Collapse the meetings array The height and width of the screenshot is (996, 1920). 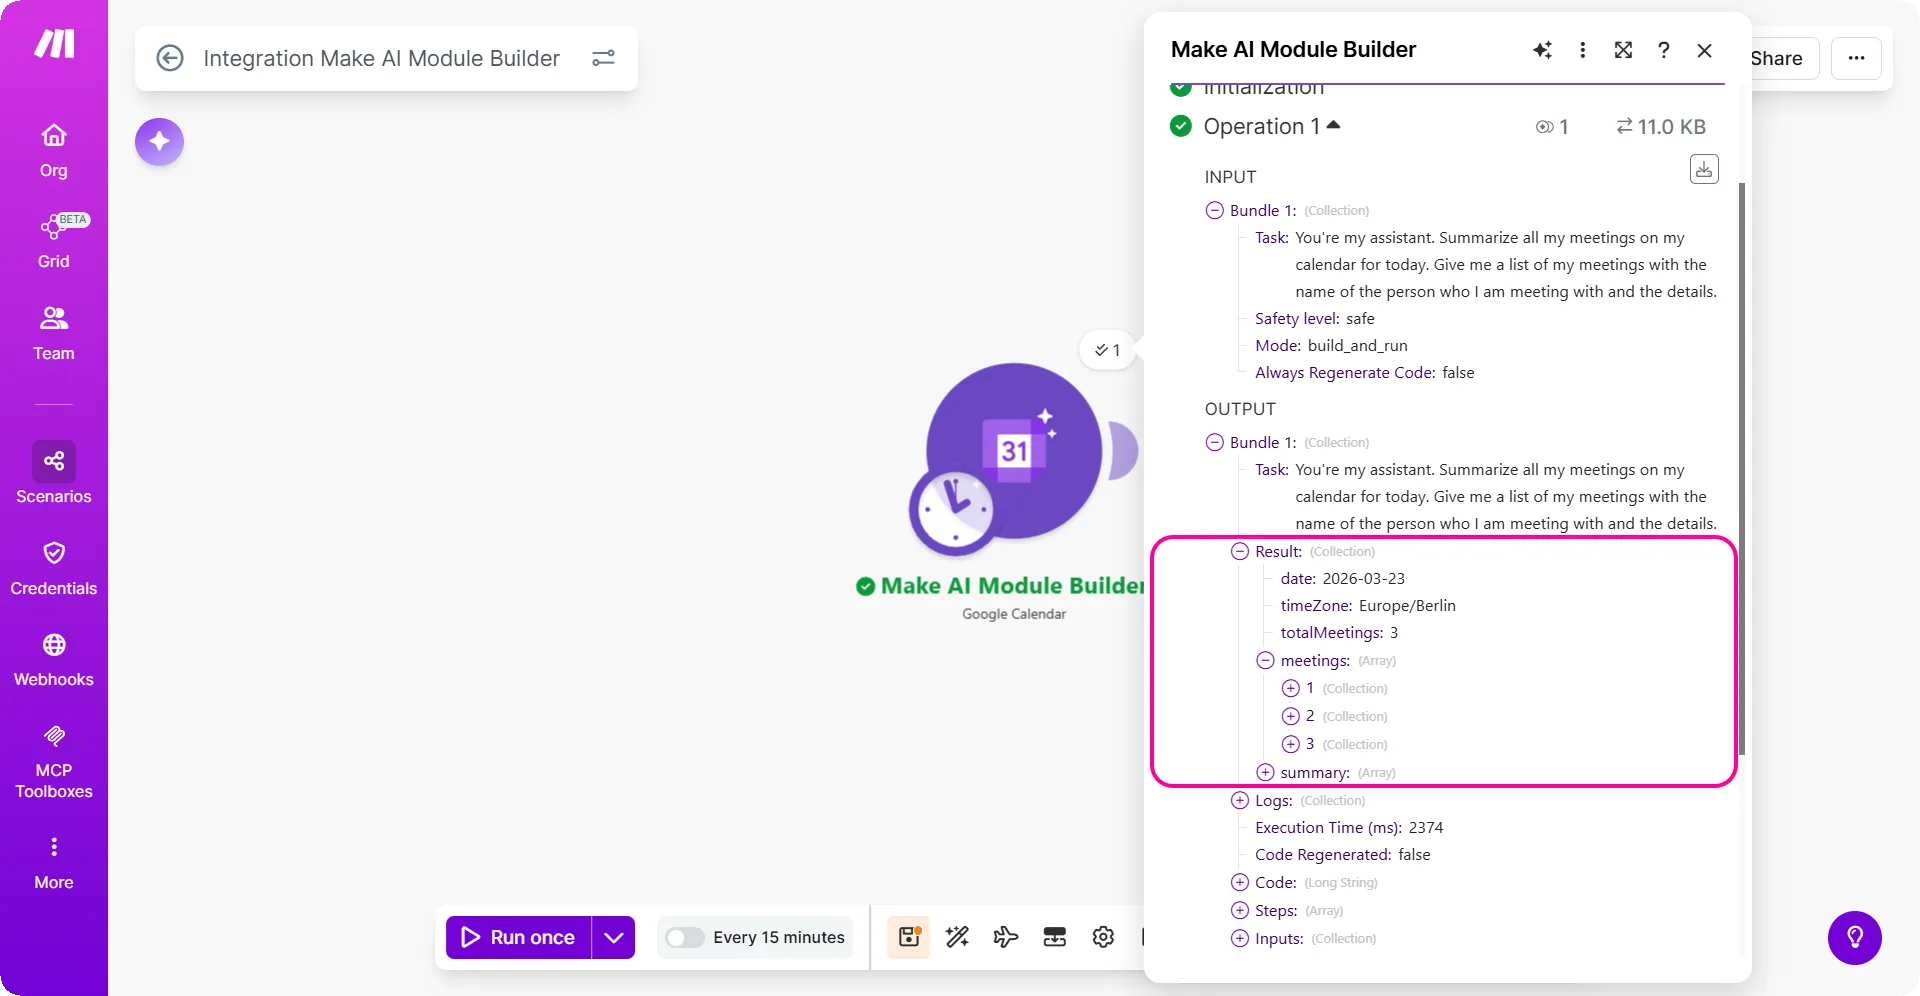(x=1265, y=660)
